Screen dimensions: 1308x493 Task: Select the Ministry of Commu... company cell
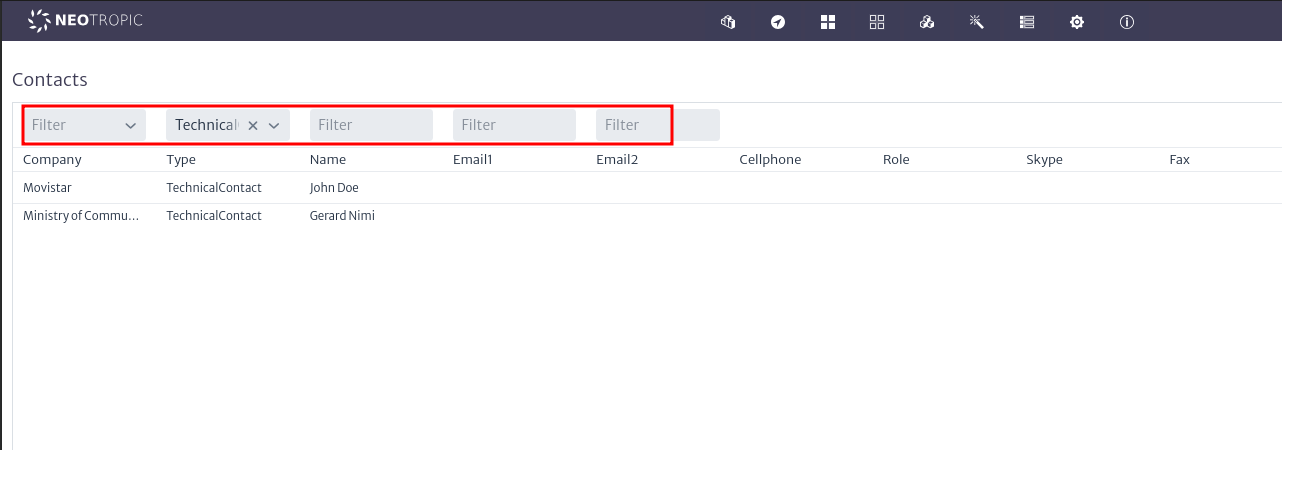coord(81,215)
